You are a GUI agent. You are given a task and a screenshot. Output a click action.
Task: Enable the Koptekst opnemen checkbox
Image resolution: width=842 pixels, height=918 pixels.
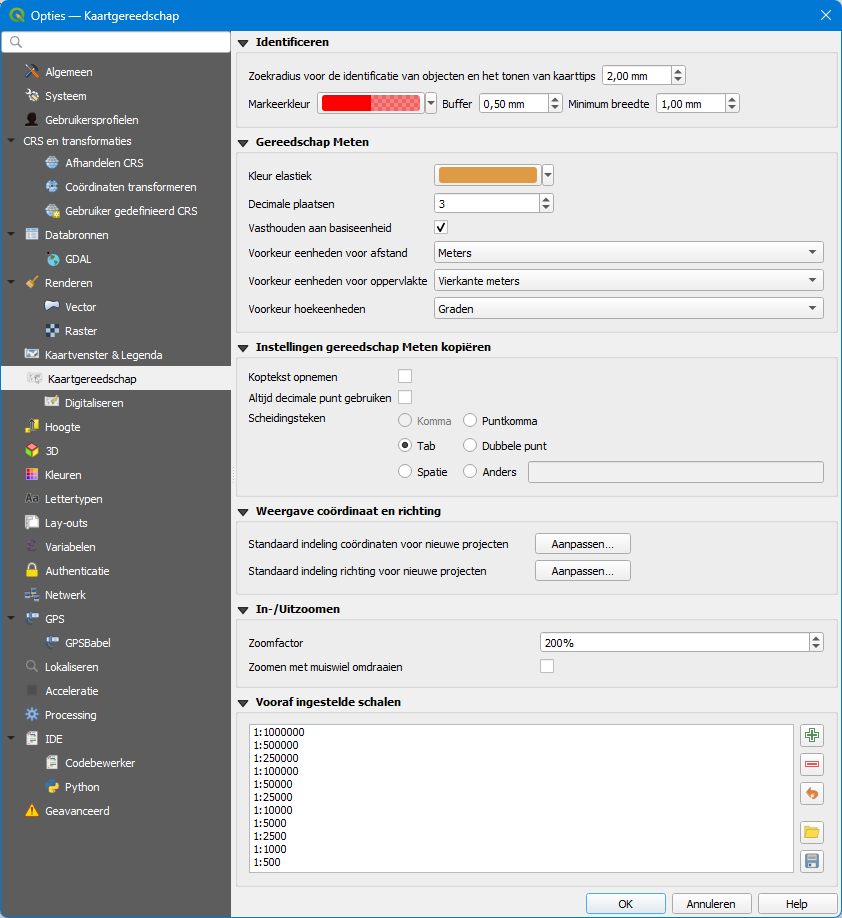pos(405,376)
